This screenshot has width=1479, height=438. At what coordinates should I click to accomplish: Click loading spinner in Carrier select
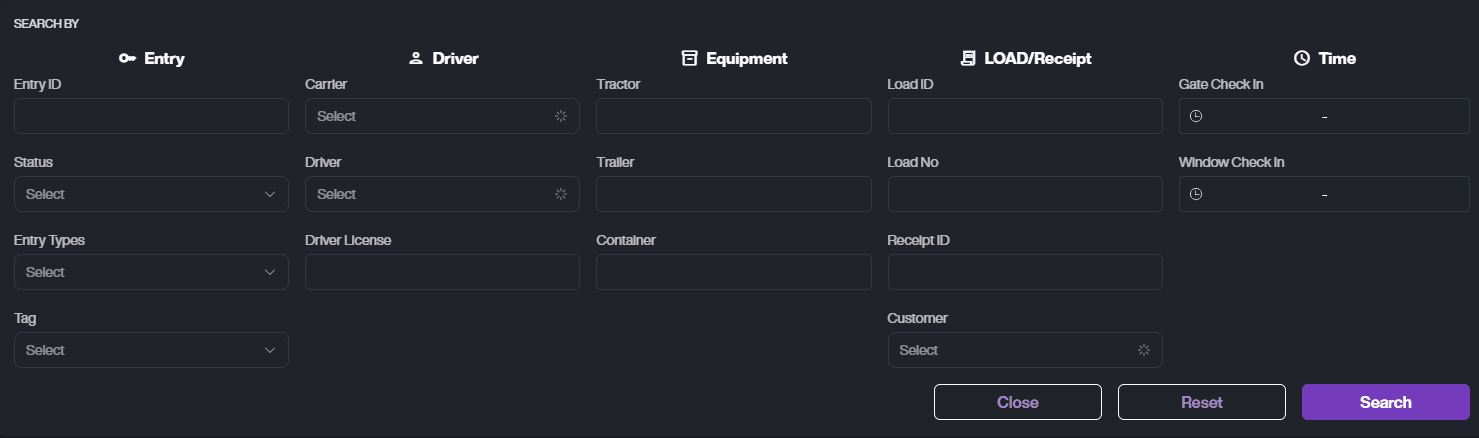pyautogui.click(x=561, y=117)
